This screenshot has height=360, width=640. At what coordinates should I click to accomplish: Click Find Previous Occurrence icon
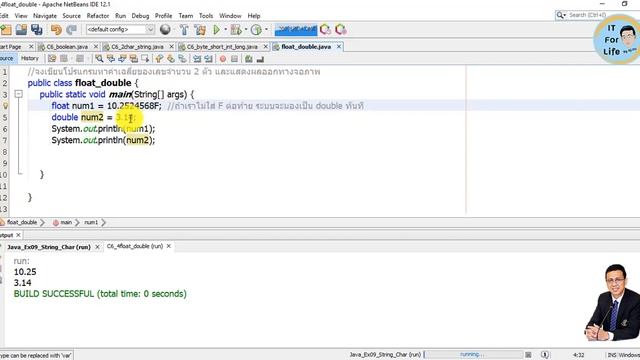point(111,59)
